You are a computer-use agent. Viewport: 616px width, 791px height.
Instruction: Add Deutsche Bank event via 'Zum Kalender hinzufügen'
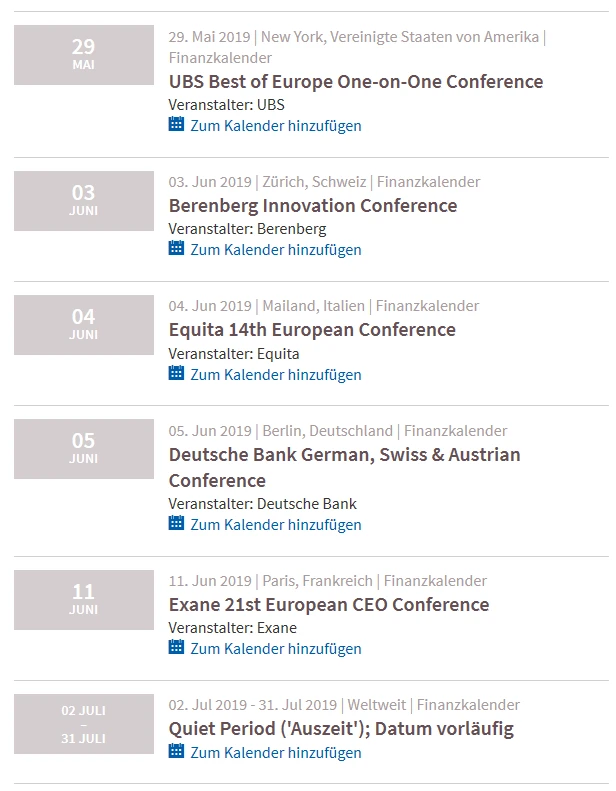(275, 525)
